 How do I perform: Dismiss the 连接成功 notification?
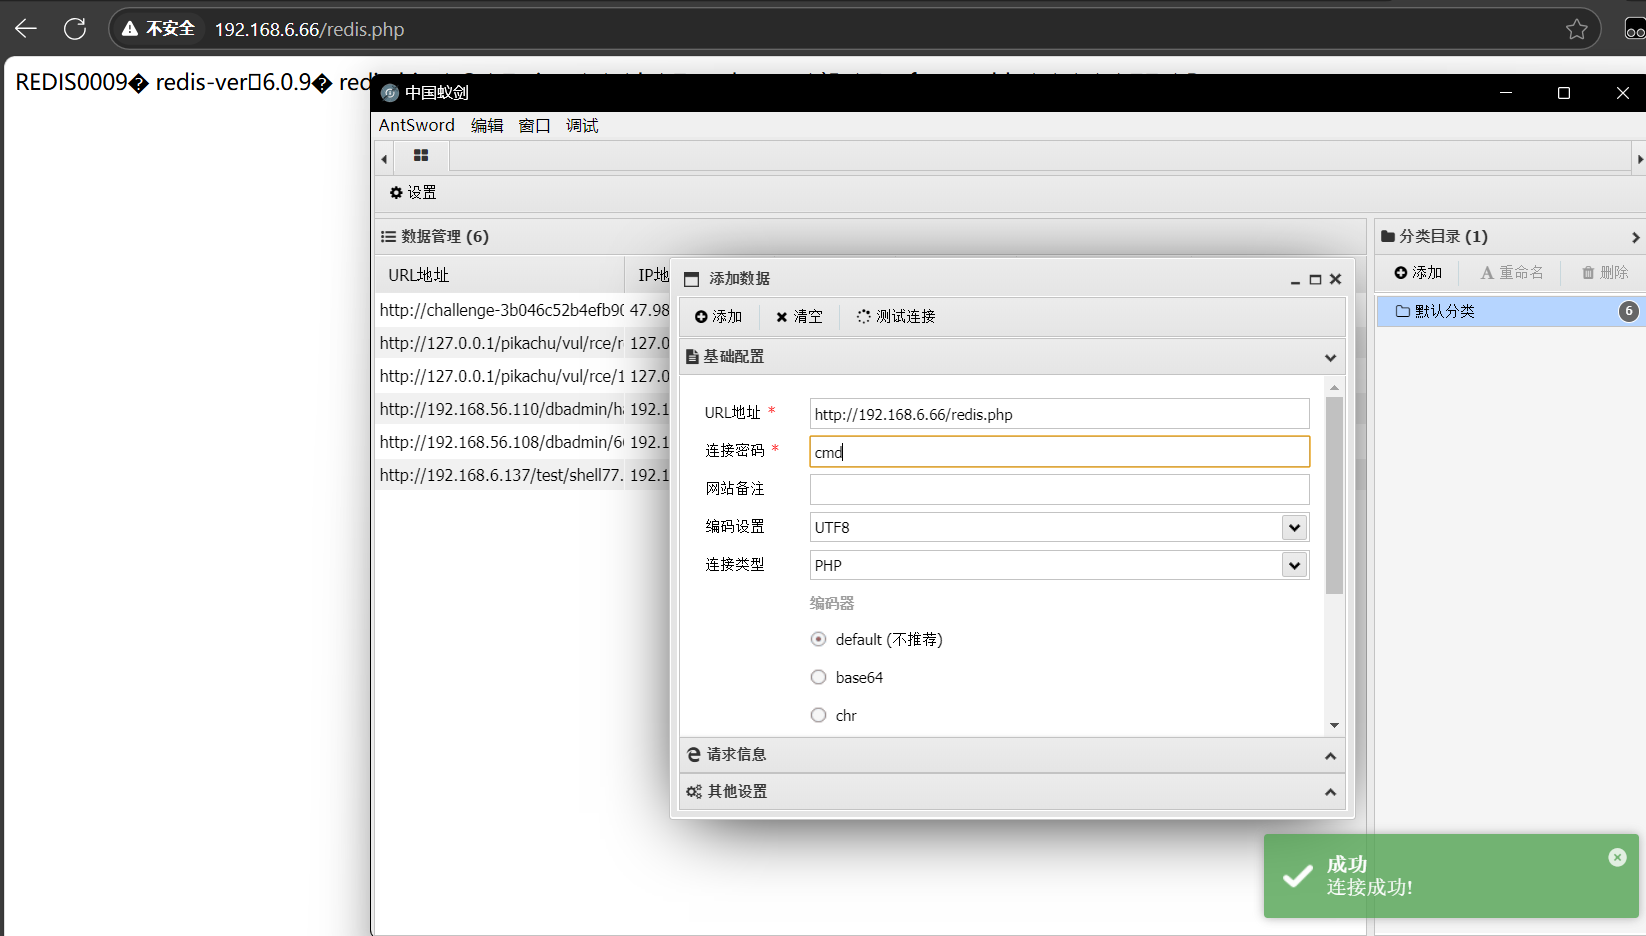coord(1617,857)
